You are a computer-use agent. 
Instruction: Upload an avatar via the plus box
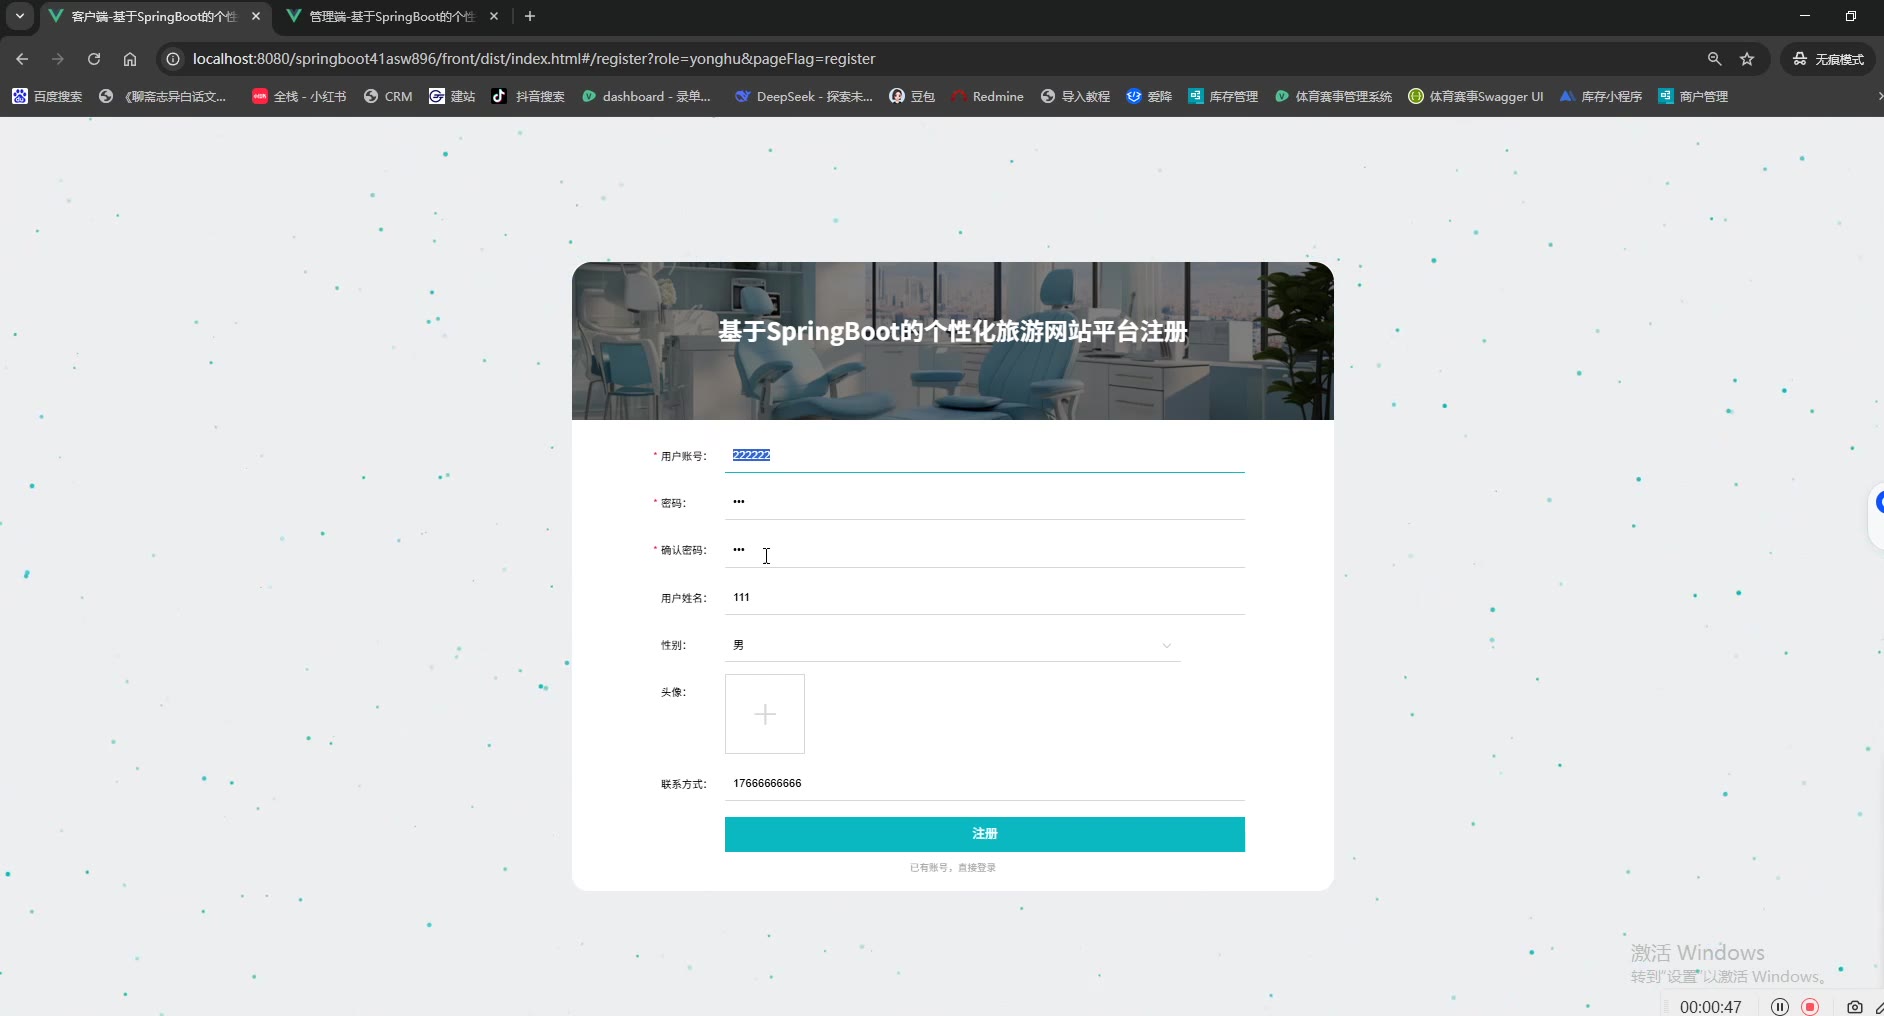click(765, 714)
